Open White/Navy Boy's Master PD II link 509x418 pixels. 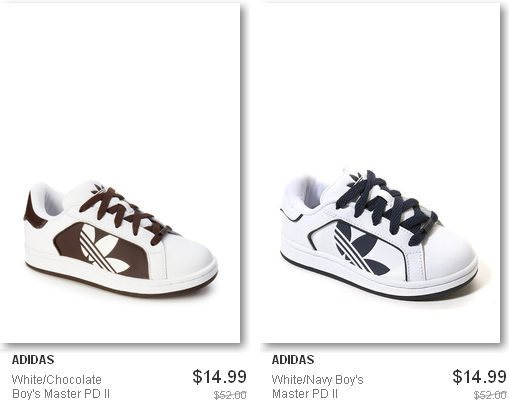click(317, 387)
